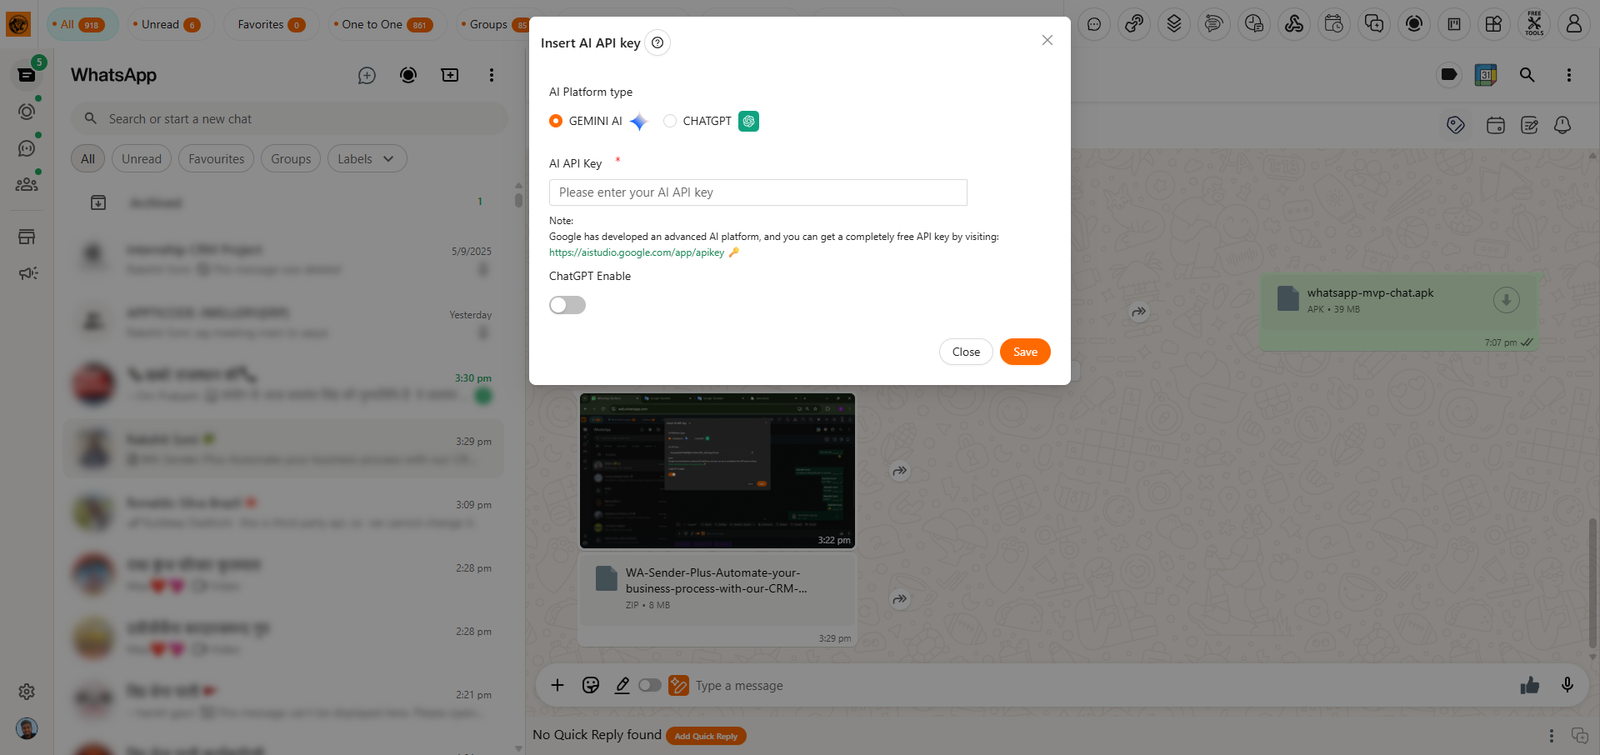Open the chat list three-dot menu
1600x755 pixels.
coord(491,75)
